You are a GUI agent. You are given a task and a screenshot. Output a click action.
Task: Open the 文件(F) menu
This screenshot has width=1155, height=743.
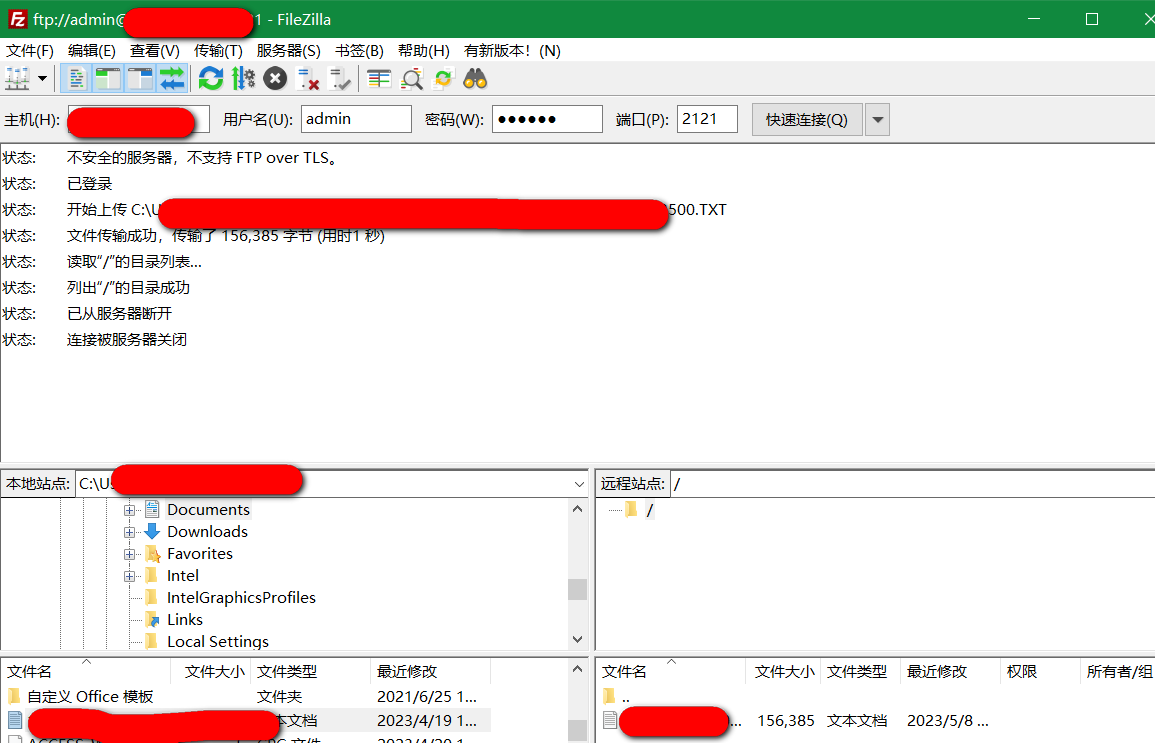[x=30, y=51]
